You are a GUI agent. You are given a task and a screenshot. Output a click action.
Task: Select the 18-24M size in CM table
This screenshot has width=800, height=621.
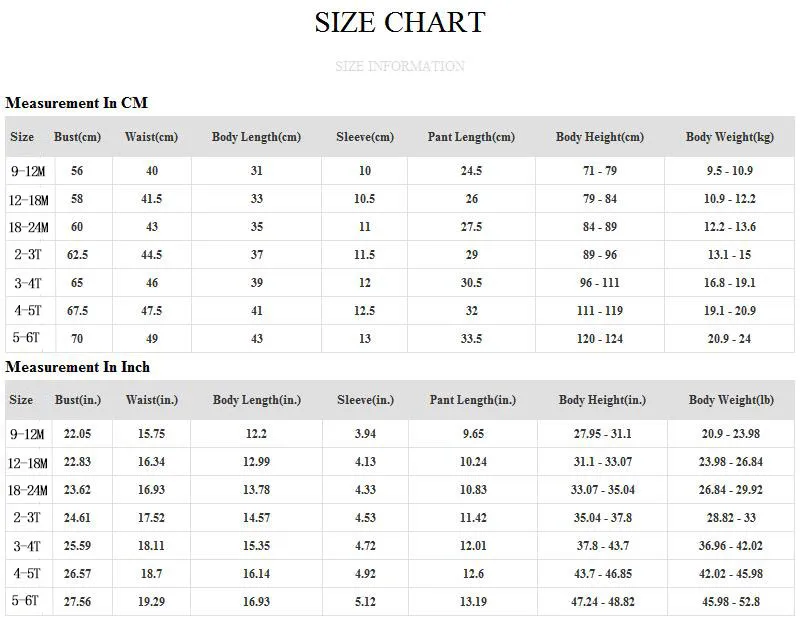click(29, 227)
